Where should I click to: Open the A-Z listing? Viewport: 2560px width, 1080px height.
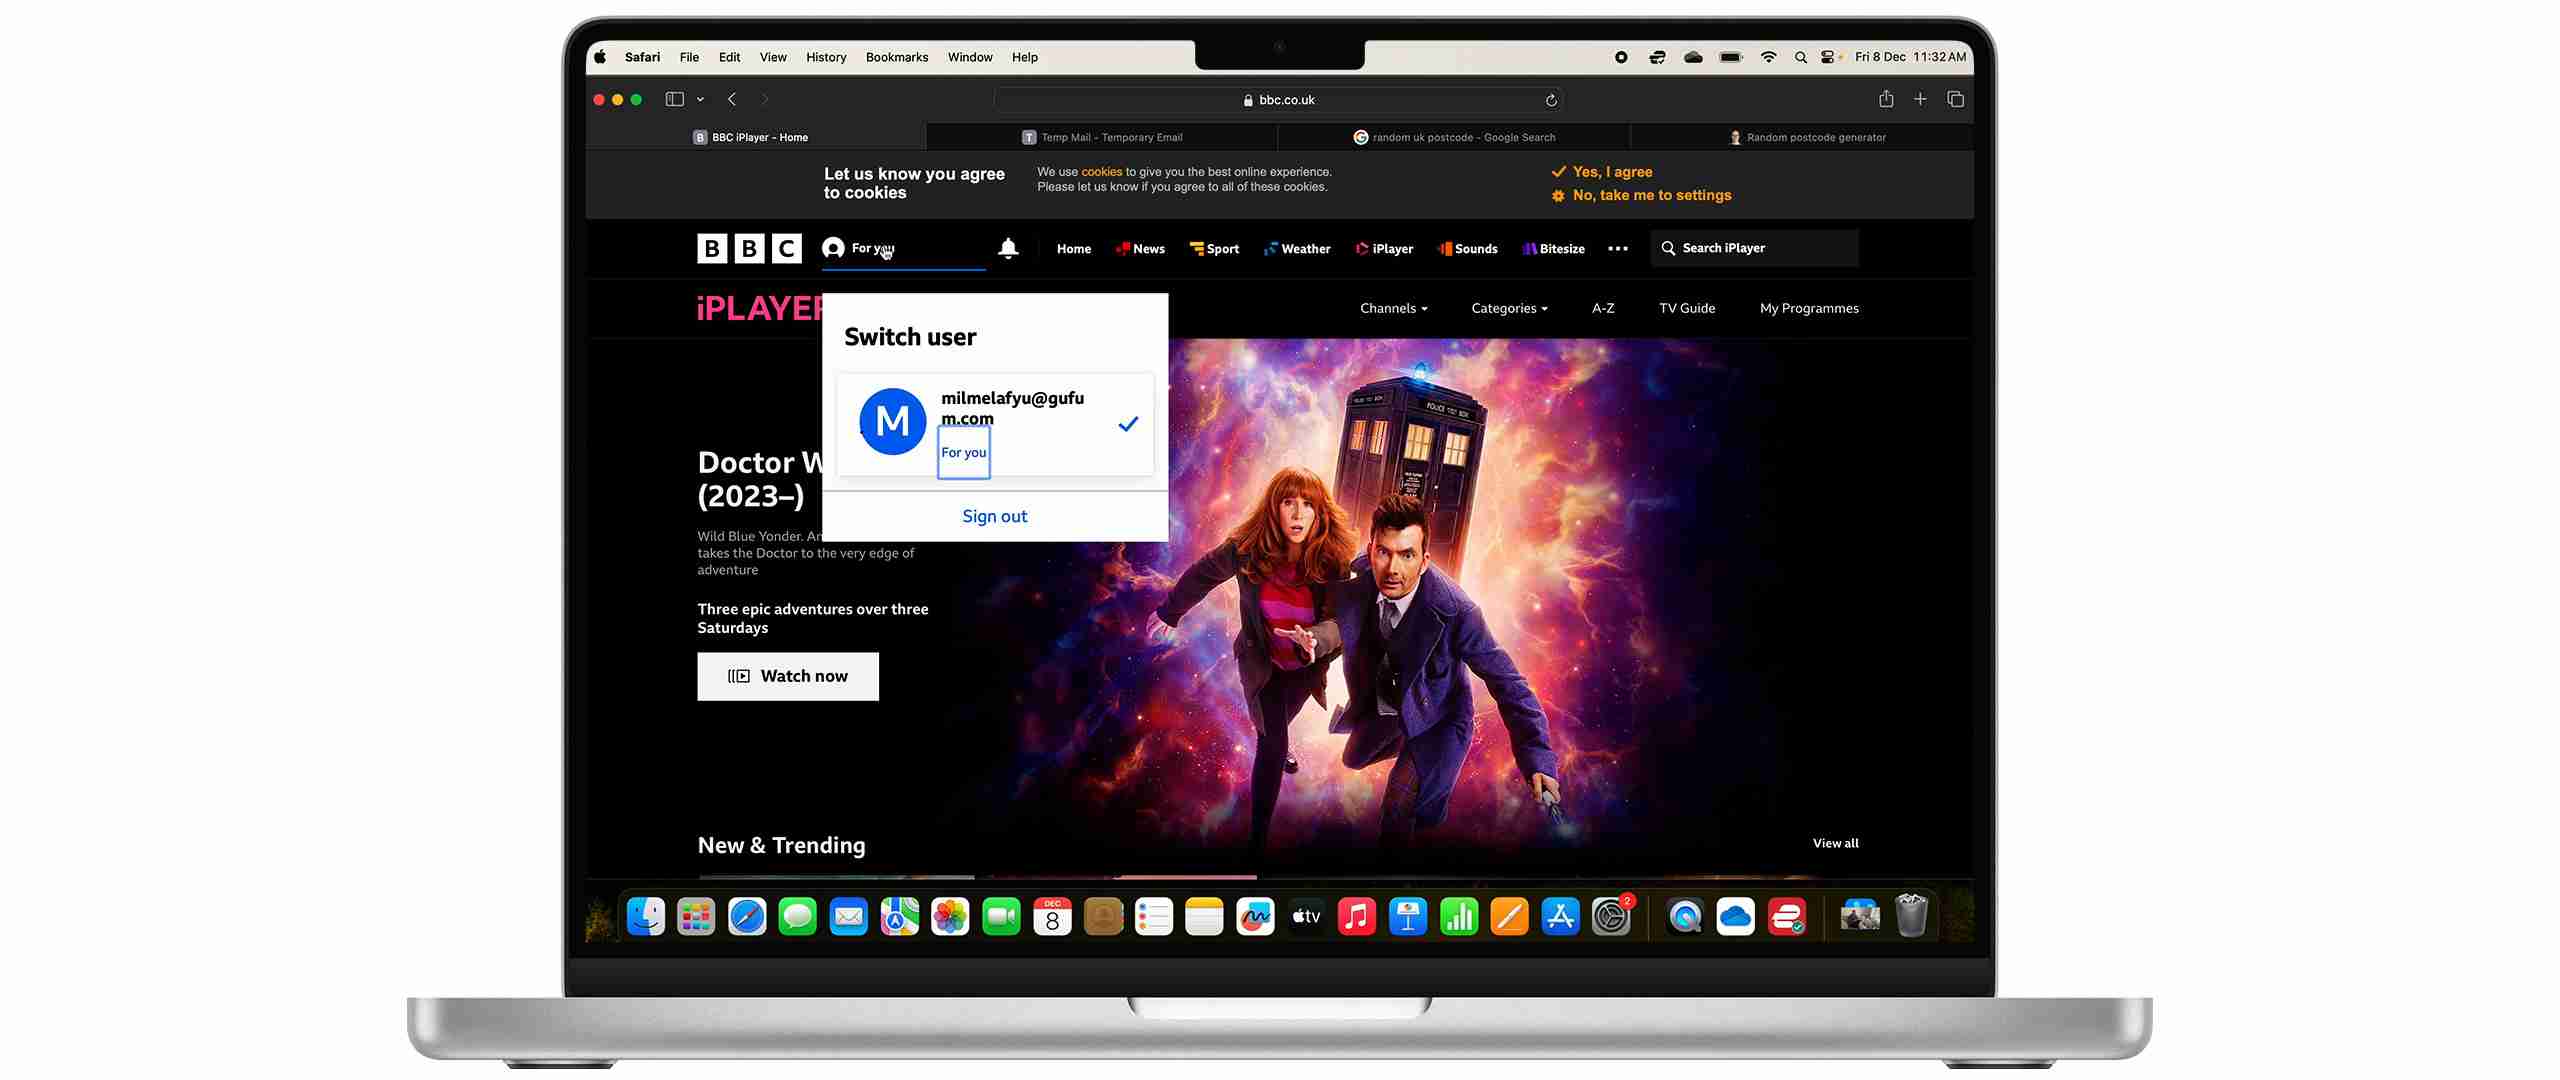(x=1603, y=308)
